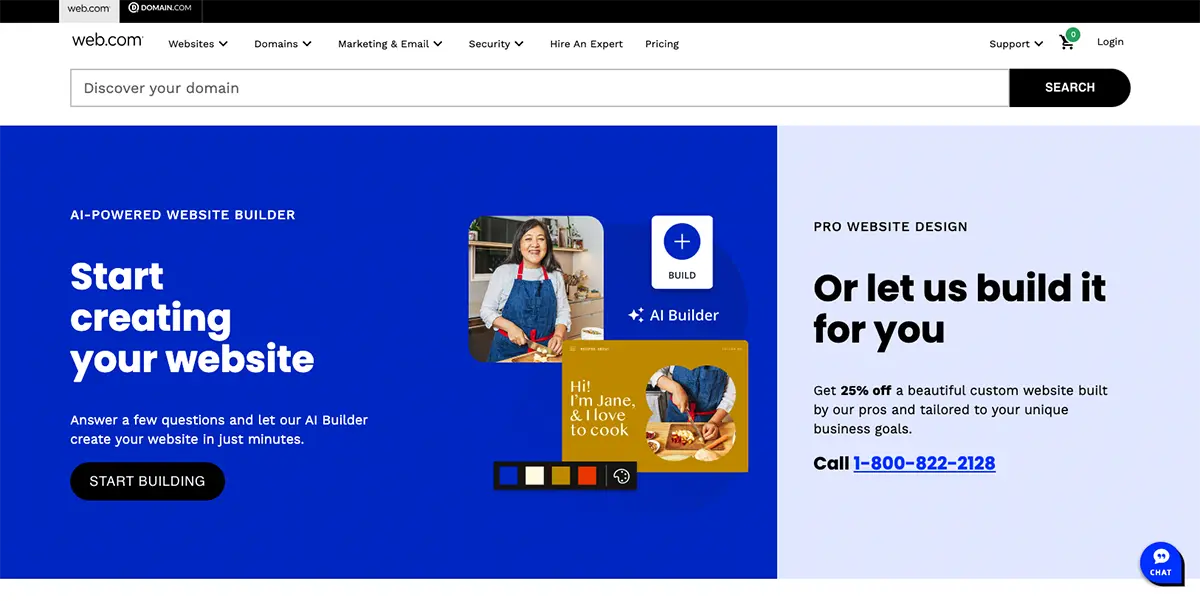Image resolution: width=1200 pixels, height=601 pixels.
Task: Expand the Websites dropdown menu
Action: (x=198, y=44)
